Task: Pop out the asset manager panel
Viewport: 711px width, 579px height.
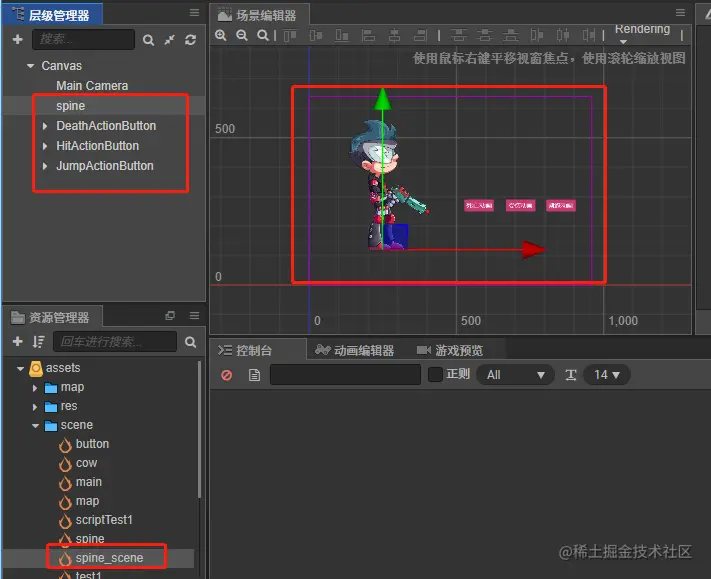Action: (170, 316)
